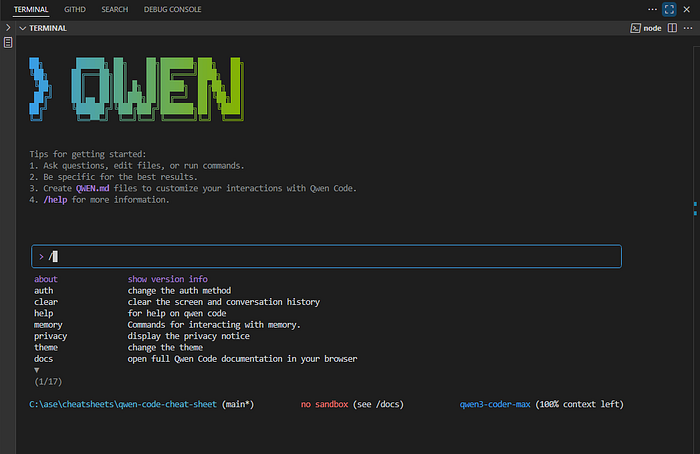Expand the left sidebar arrow

(x=8, y=28)
